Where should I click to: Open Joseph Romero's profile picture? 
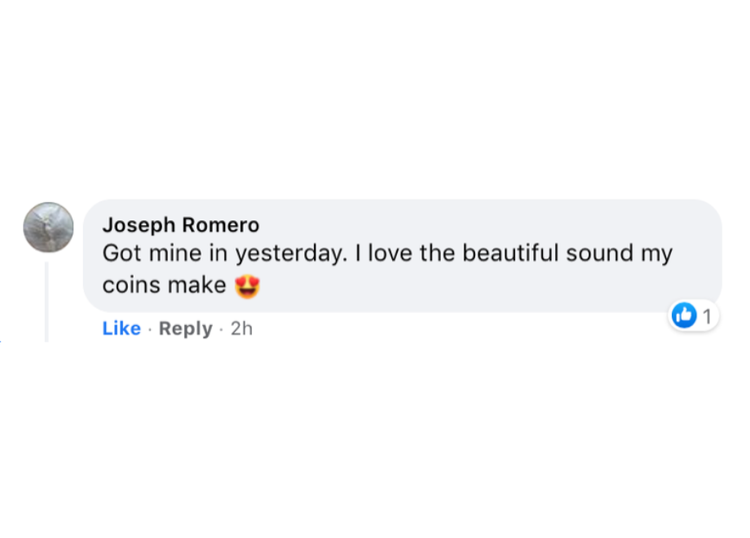[x=48, y=227]
